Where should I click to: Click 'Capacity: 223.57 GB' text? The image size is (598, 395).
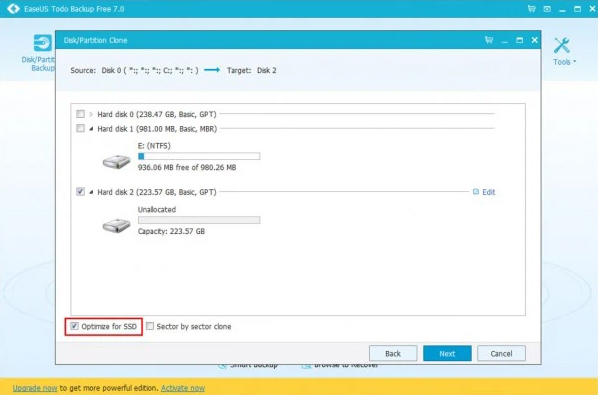point(171,231)
